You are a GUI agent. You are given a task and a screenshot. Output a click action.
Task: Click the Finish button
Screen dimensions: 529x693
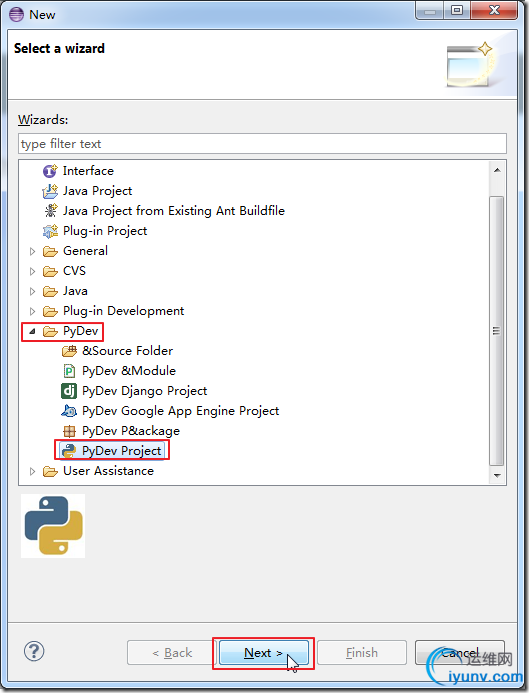[362, 653]
